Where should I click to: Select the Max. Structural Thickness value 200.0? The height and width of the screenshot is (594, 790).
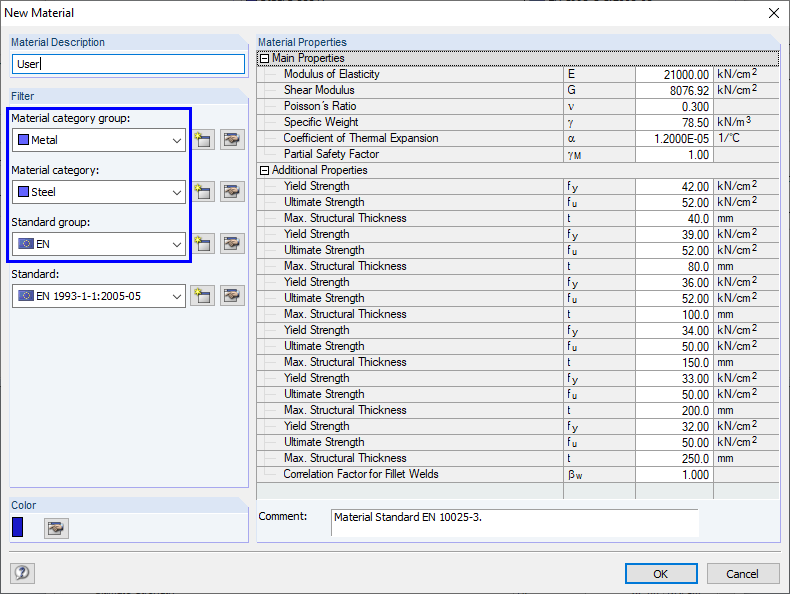coord(674,411)
